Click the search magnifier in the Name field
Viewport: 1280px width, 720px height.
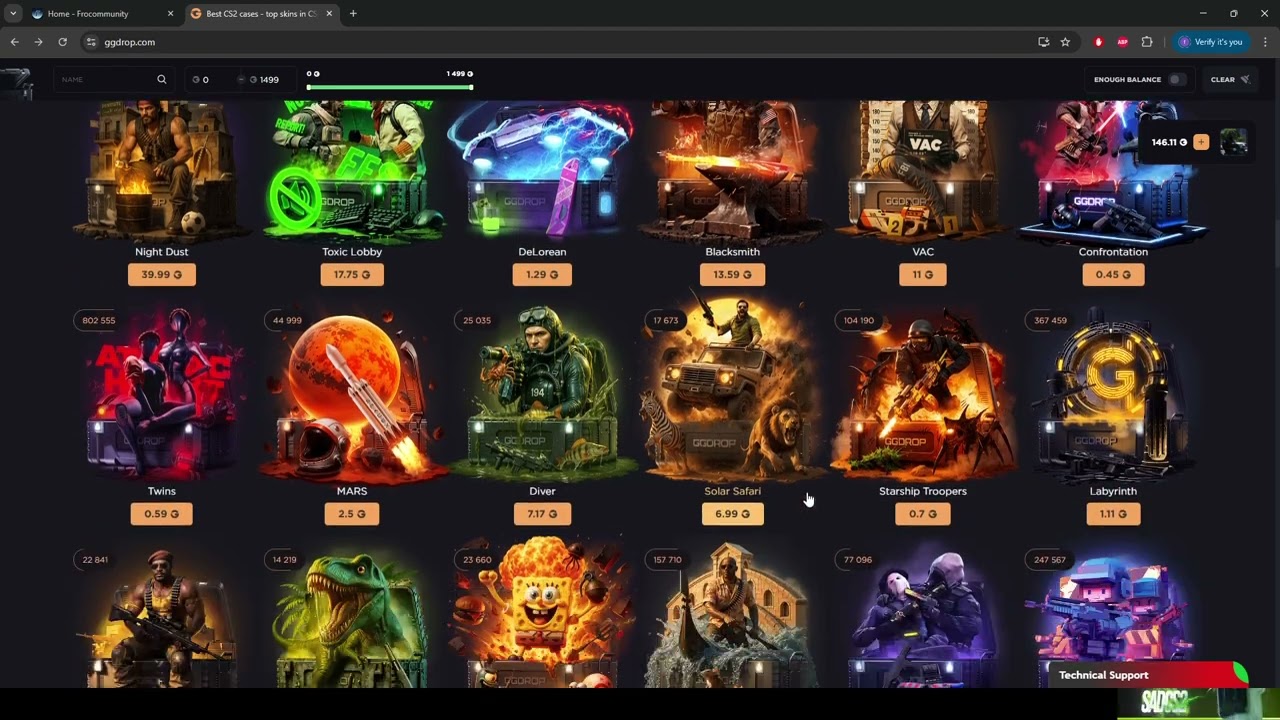point(161,79)
